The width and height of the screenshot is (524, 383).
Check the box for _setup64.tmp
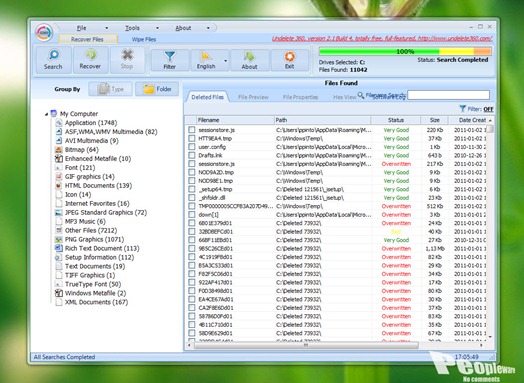point(191,189)
